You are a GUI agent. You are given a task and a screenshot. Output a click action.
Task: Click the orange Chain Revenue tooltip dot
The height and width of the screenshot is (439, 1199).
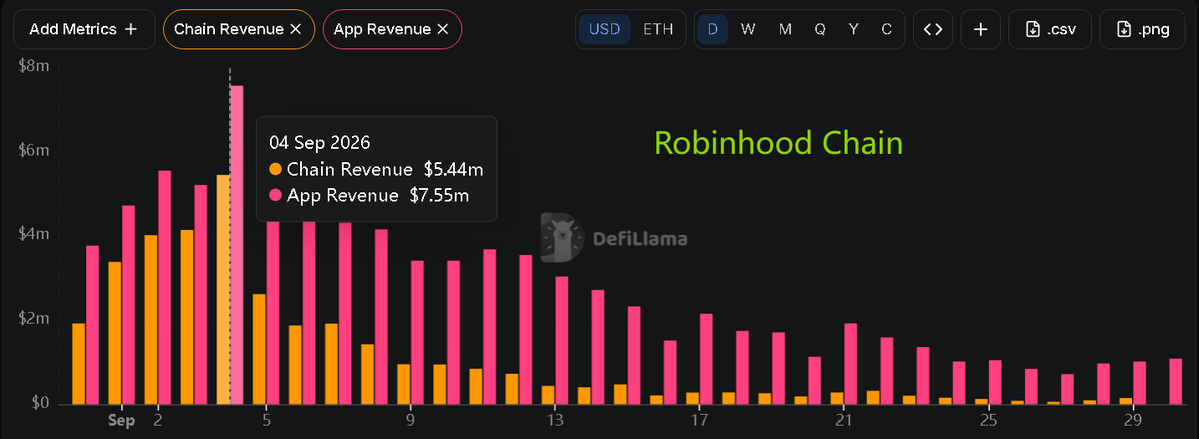click(275, 170)
